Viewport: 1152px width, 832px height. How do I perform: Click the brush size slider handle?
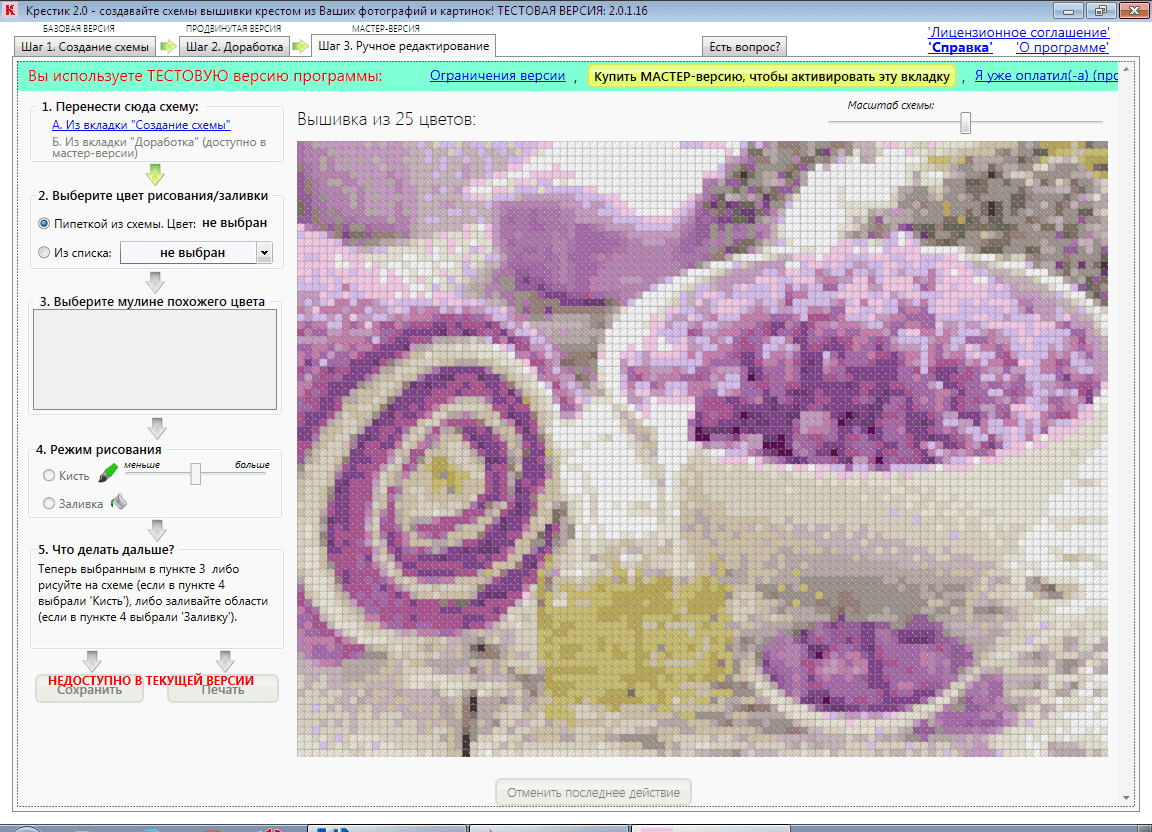(195, 474)
